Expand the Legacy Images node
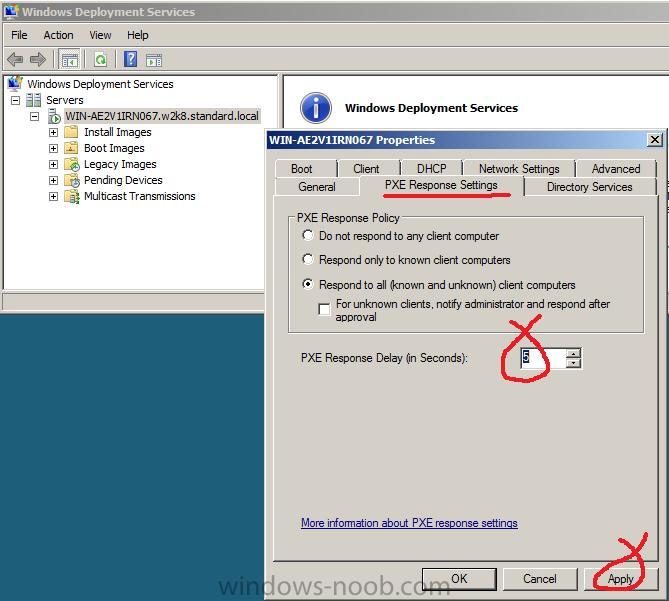The height and width of the screenshot is (601, 669). [53, 164]
